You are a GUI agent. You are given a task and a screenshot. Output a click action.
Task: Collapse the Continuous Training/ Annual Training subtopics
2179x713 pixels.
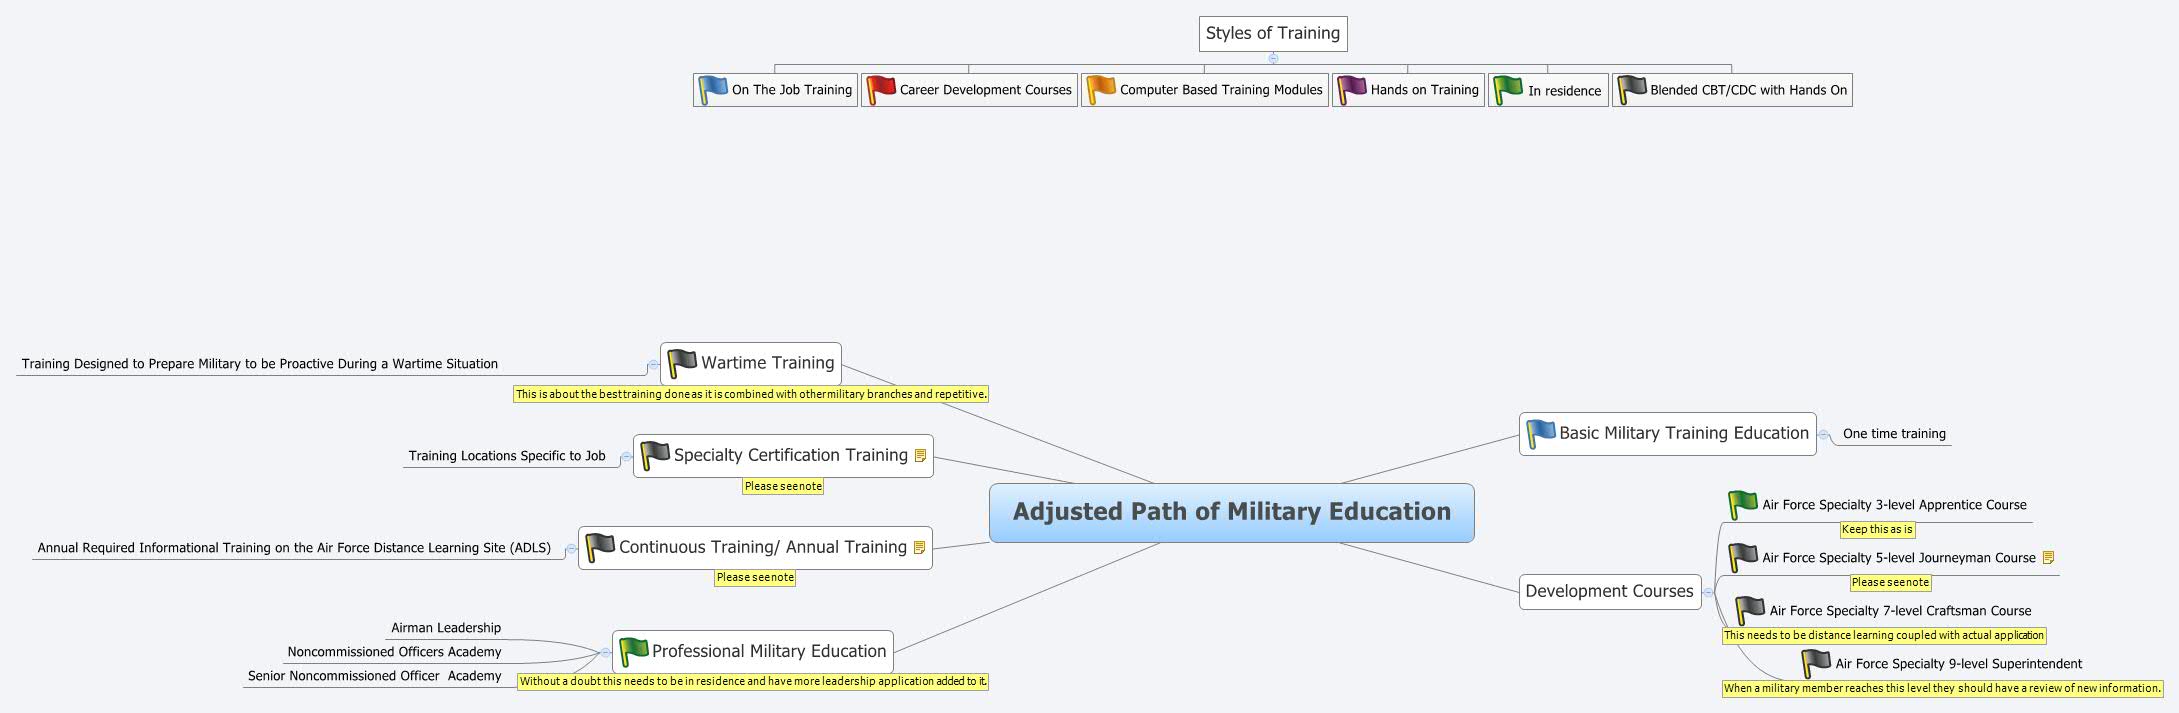(571, 550)
